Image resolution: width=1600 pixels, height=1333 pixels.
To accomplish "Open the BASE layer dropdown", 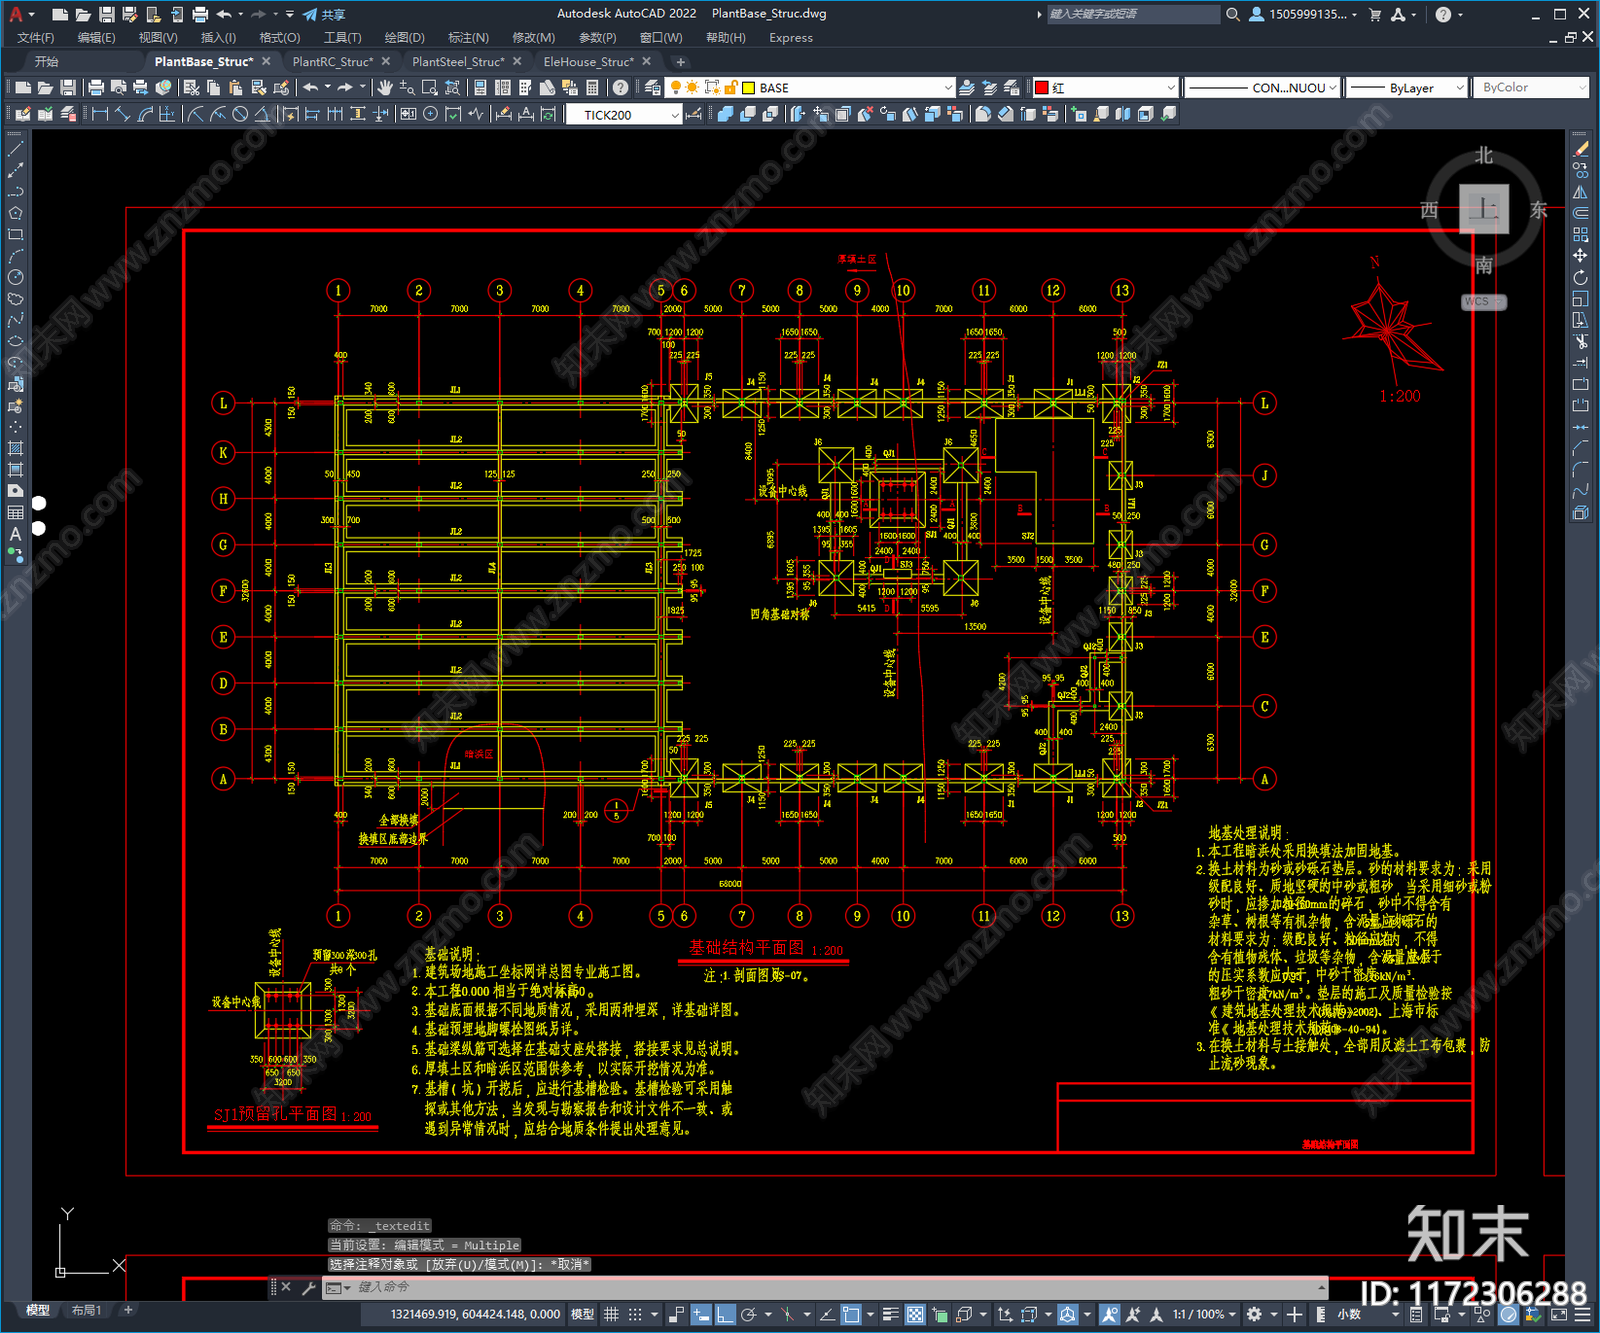I will 811,88.
